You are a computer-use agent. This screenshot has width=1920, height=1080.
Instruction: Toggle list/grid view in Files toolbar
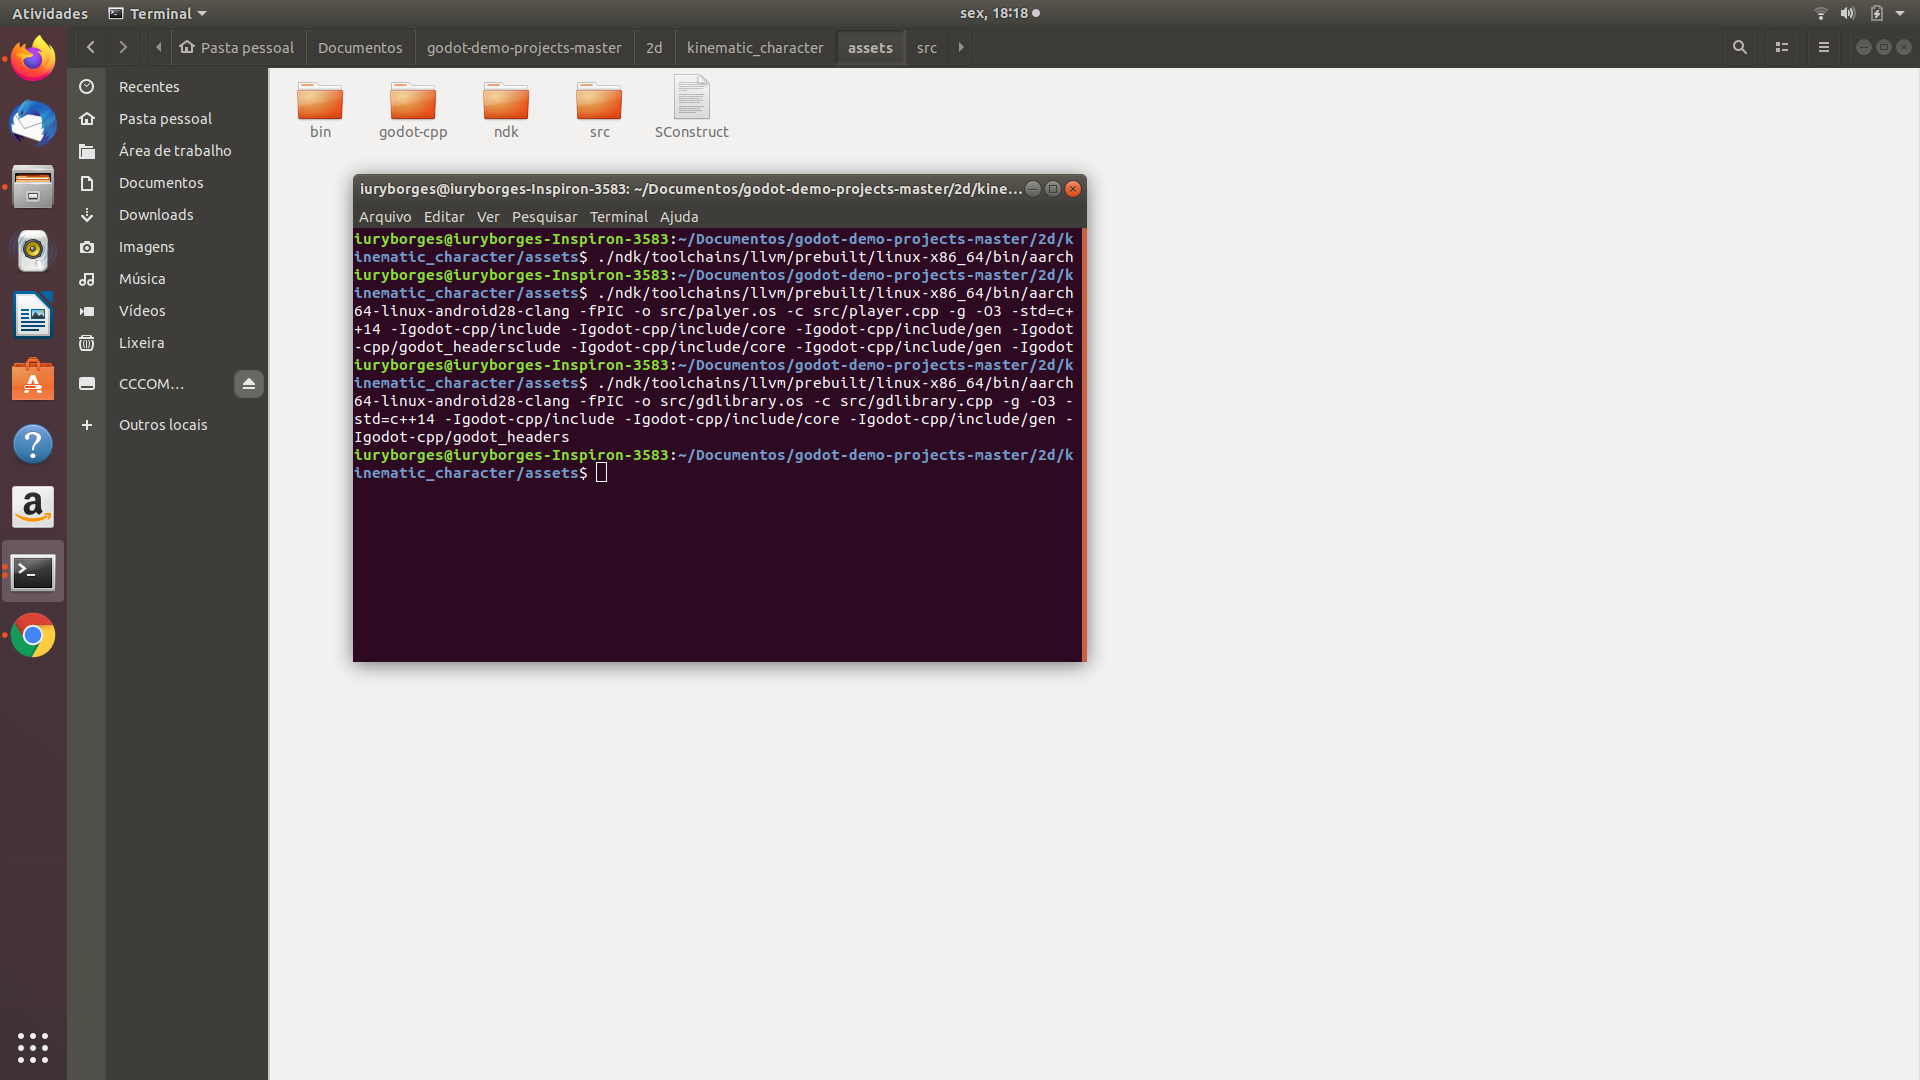tap(1782, 47)
